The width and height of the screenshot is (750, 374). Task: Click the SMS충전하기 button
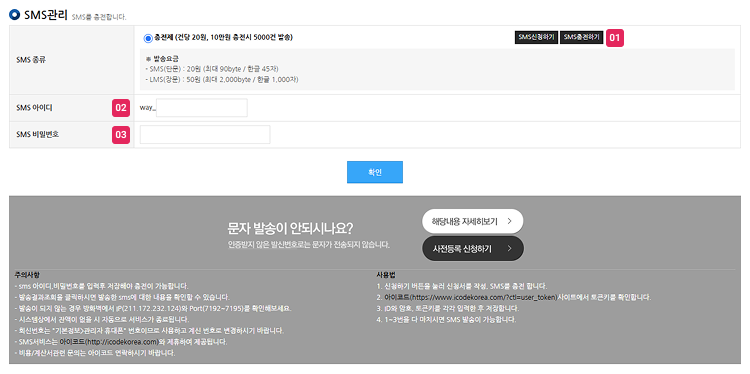pyautogui.click(x=581, y=37)
